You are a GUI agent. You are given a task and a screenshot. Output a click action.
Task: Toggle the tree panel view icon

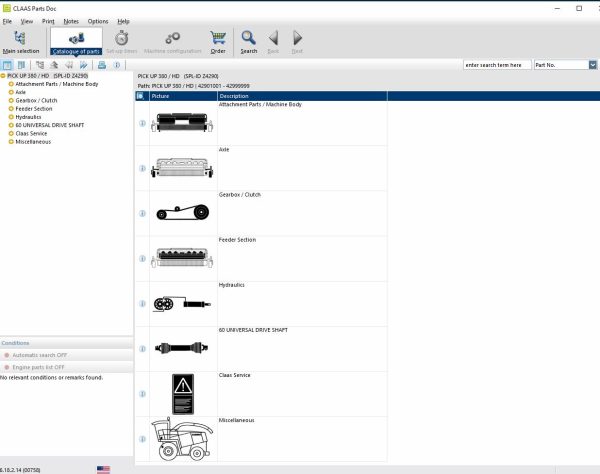coord(7,65)
